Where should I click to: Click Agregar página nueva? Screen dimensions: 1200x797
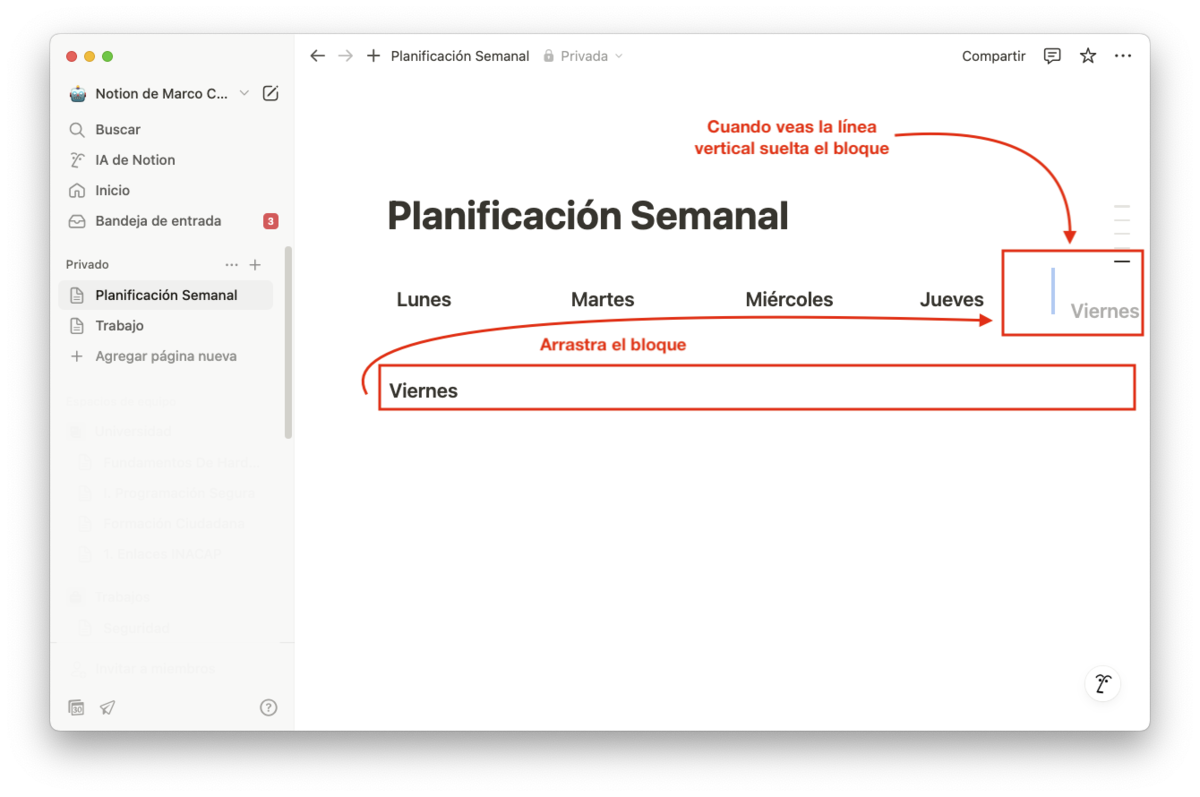[165, 356]
